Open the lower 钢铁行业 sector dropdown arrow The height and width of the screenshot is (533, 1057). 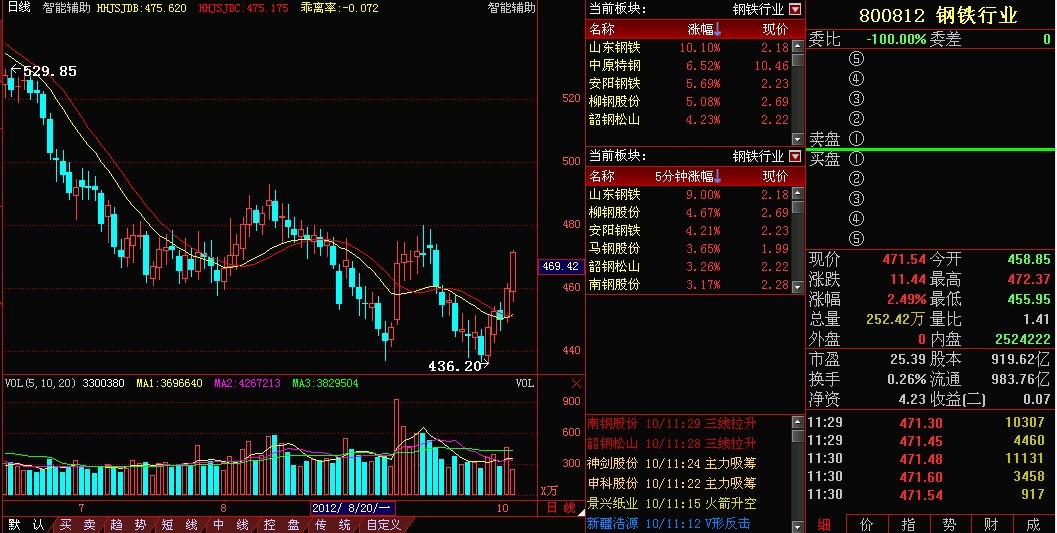[x=795, y=156]
